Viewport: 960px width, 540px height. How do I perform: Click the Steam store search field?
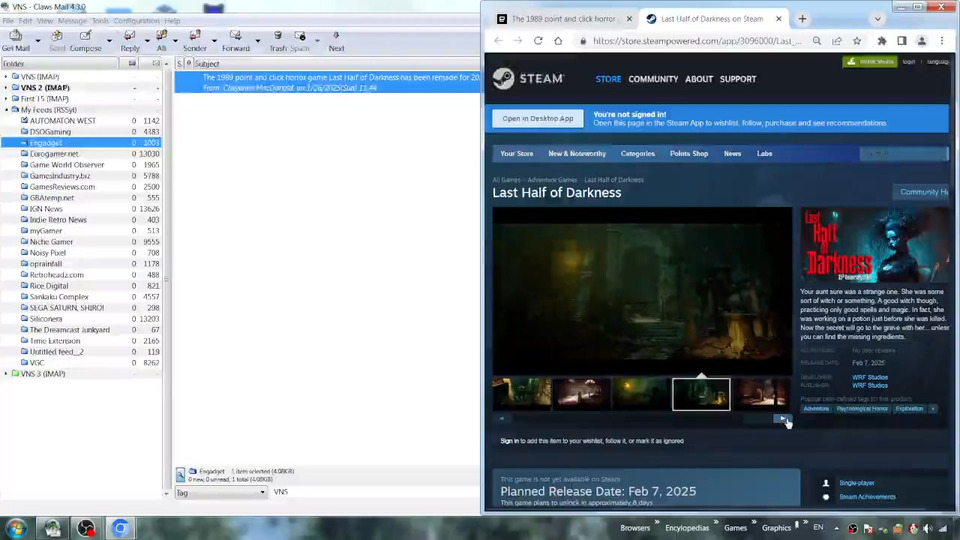coord(903,154)
